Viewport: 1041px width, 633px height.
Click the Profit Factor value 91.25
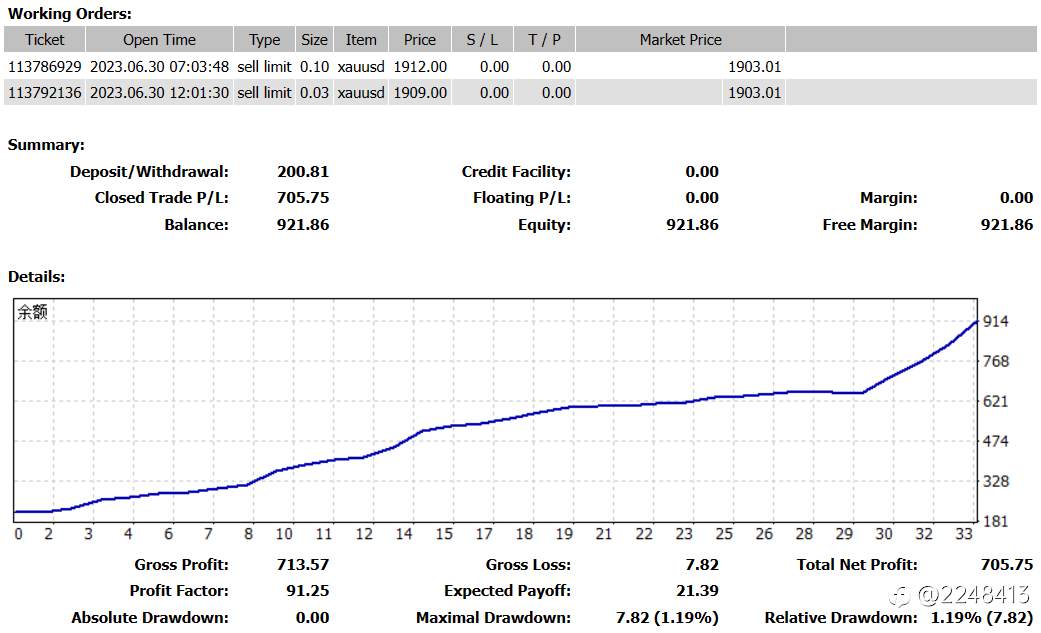coord(307,590)
